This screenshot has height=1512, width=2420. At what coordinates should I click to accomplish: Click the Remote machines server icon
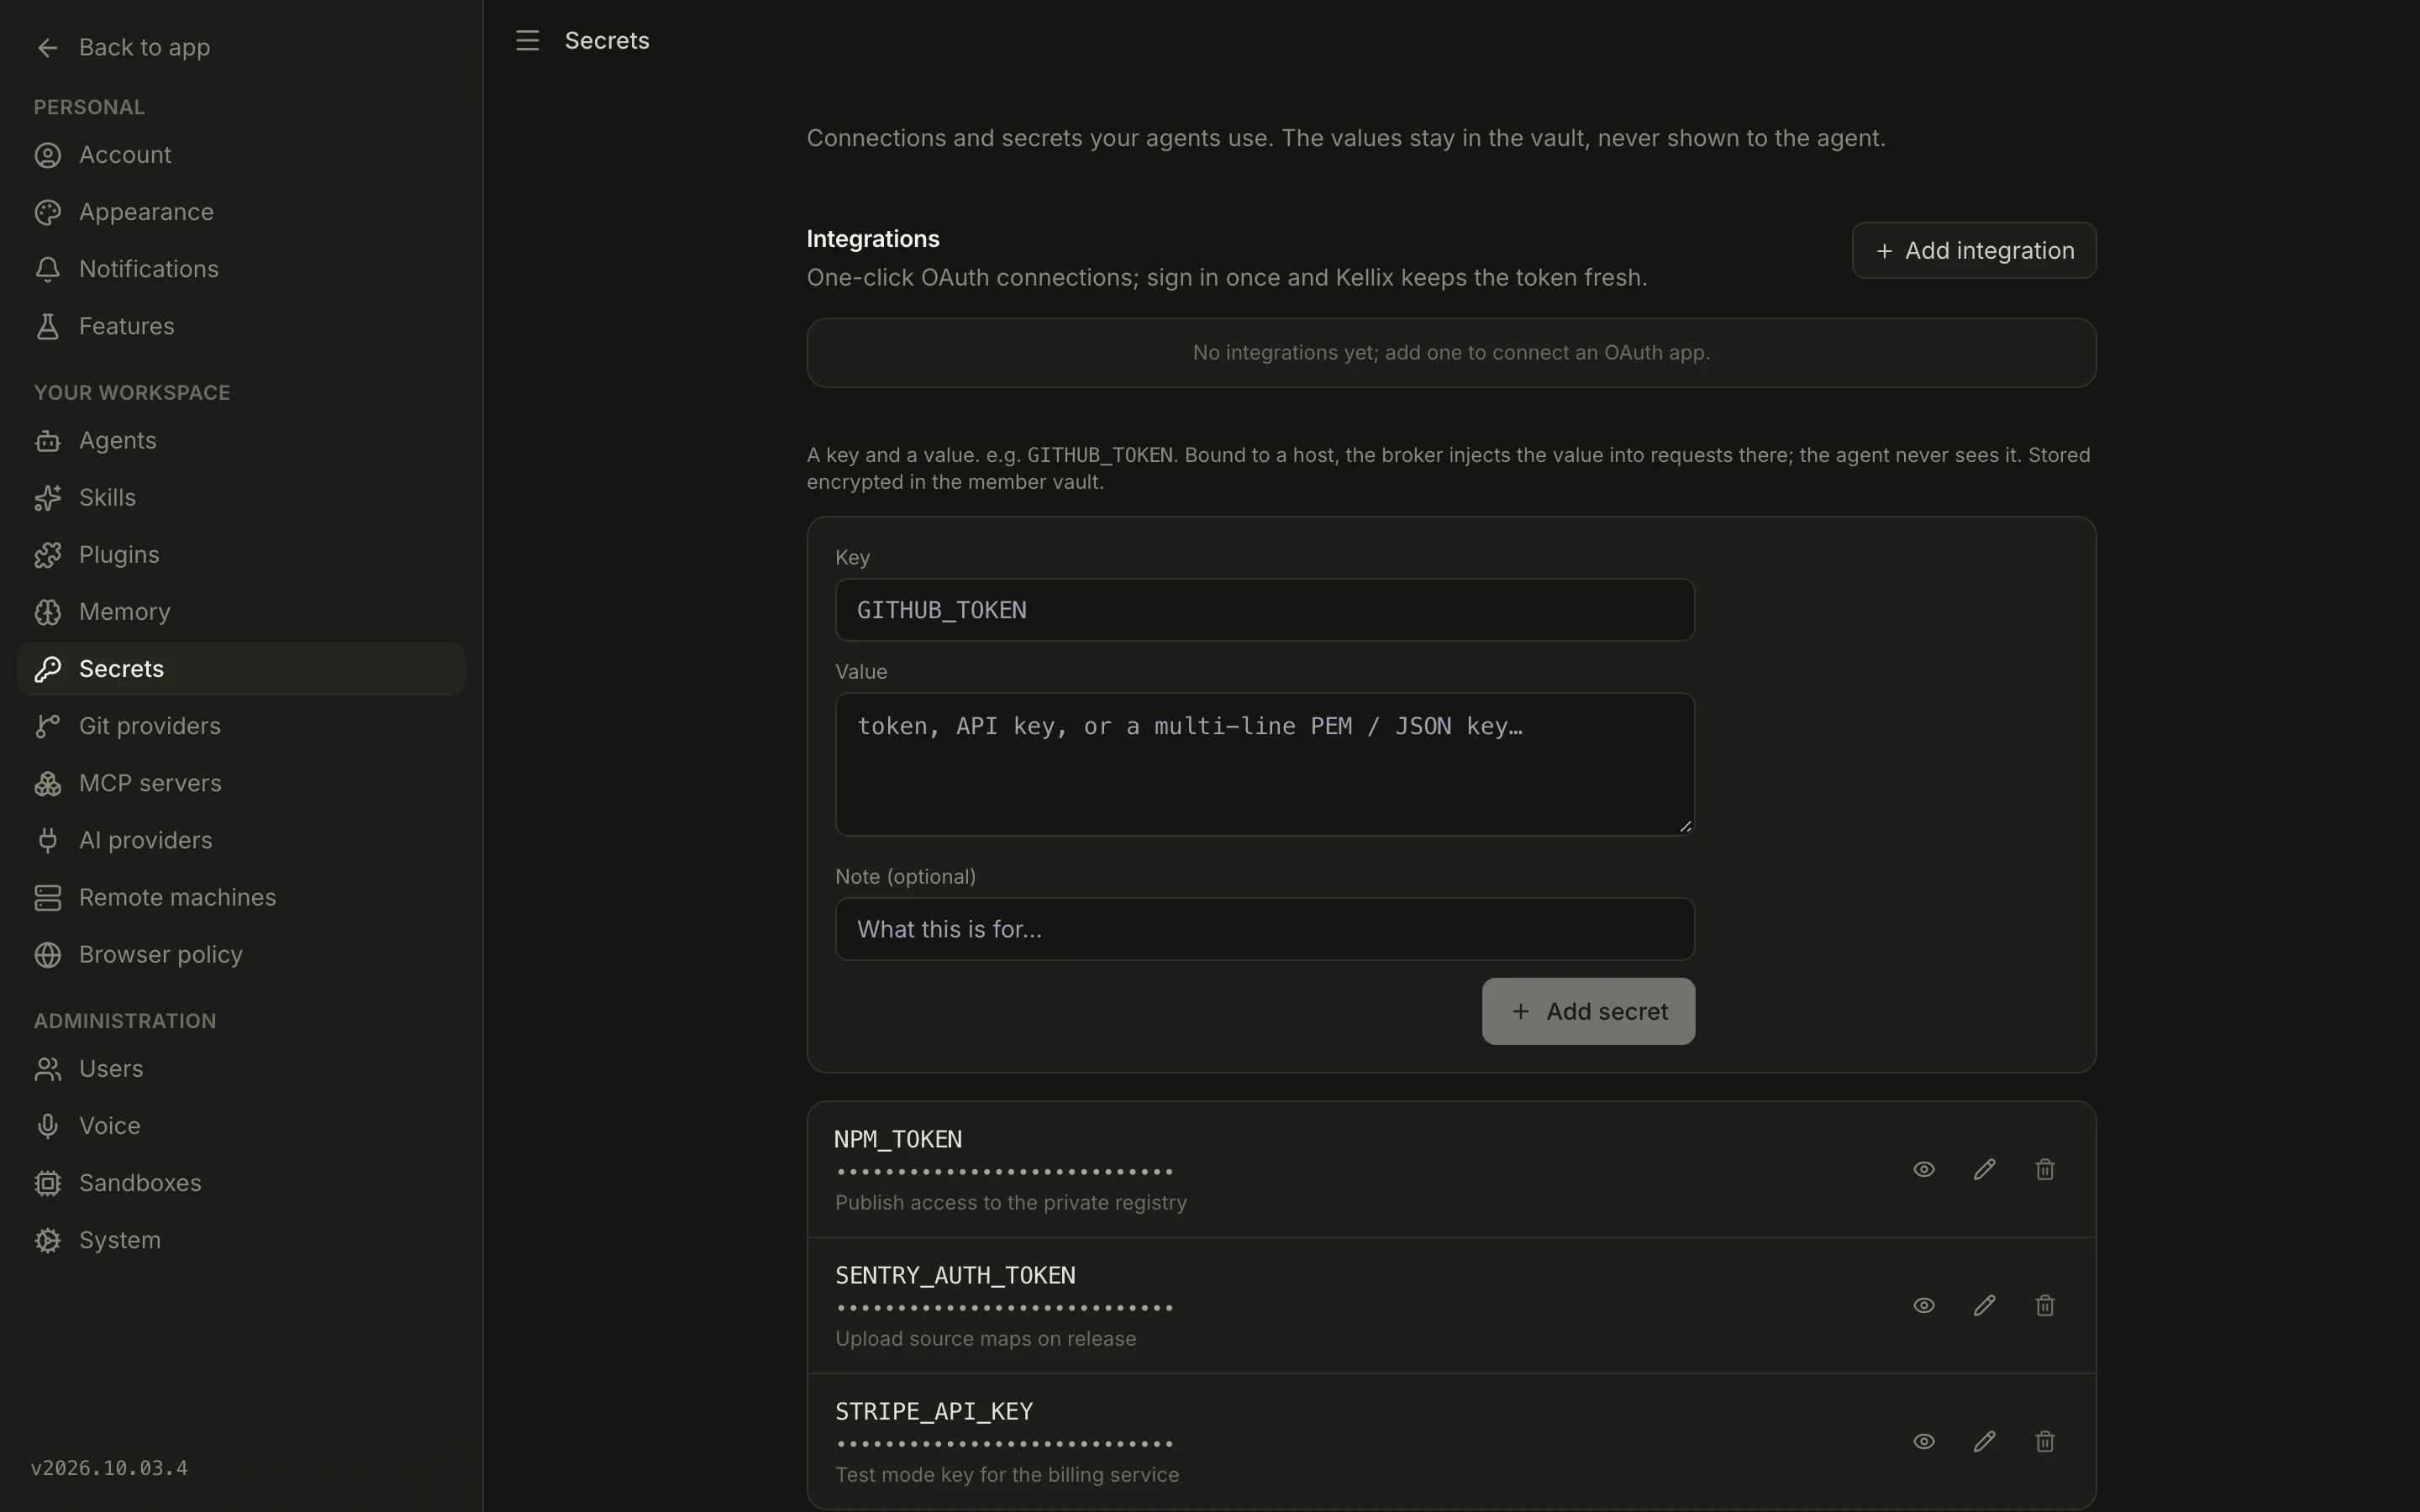tap(47, 897)
